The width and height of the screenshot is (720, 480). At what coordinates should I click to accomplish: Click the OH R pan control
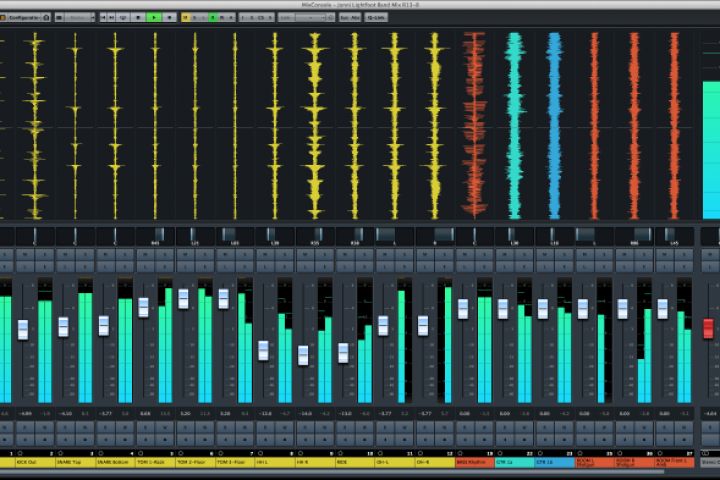(435, 236)
